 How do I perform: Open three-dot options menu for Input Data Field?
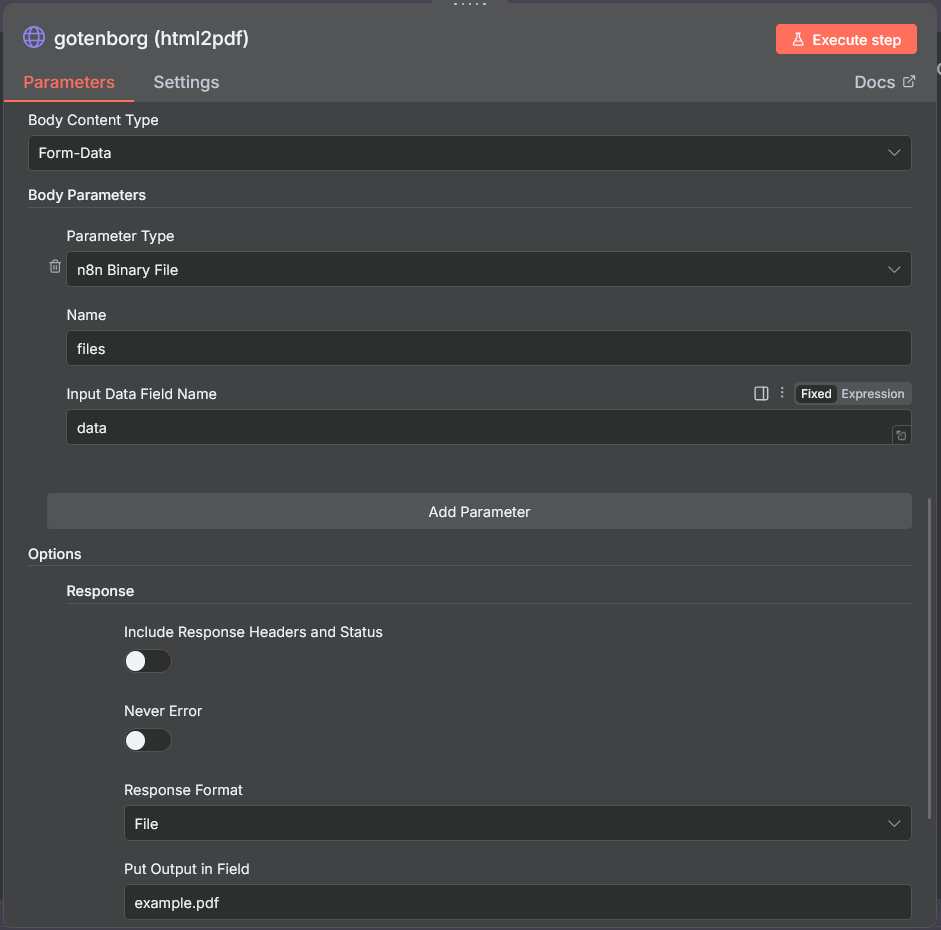tap(782, 394)
